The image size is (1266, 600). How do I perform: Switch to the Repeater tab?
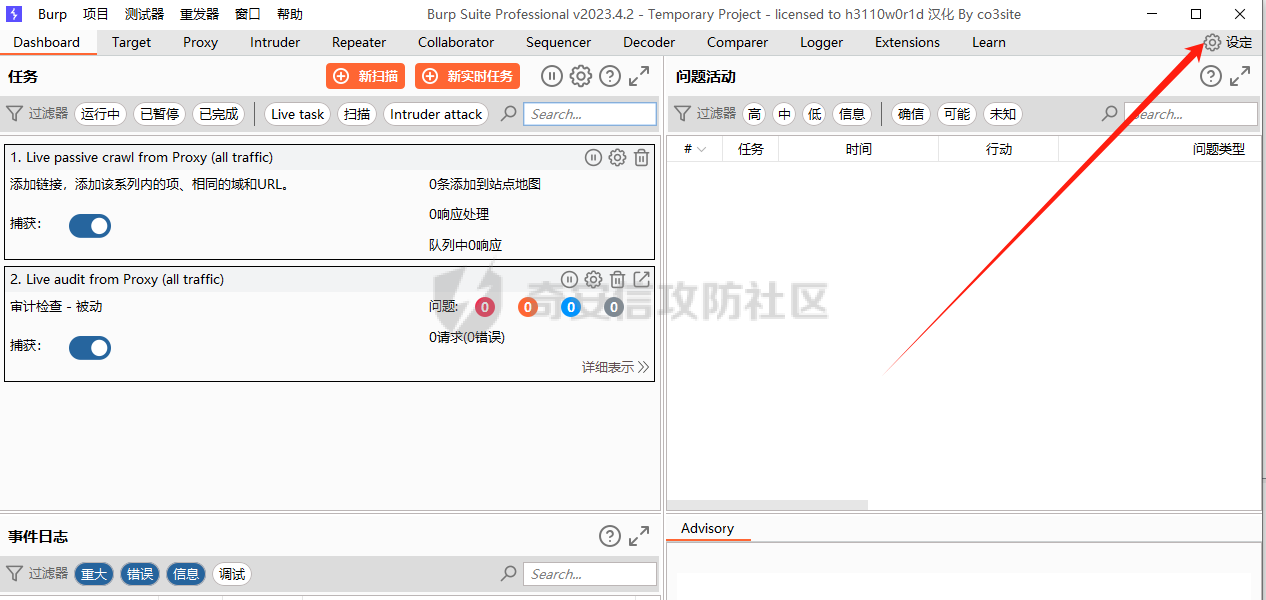tap(359, 42)
